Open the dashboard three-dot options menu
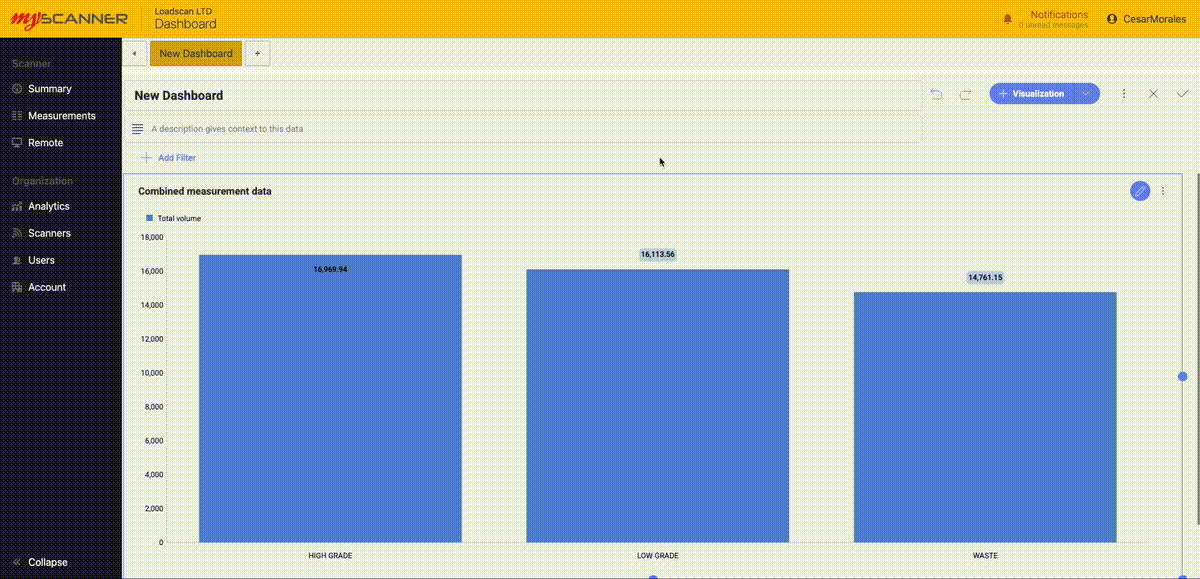This screenshot has height=579, width=1200. (1124, 93)
